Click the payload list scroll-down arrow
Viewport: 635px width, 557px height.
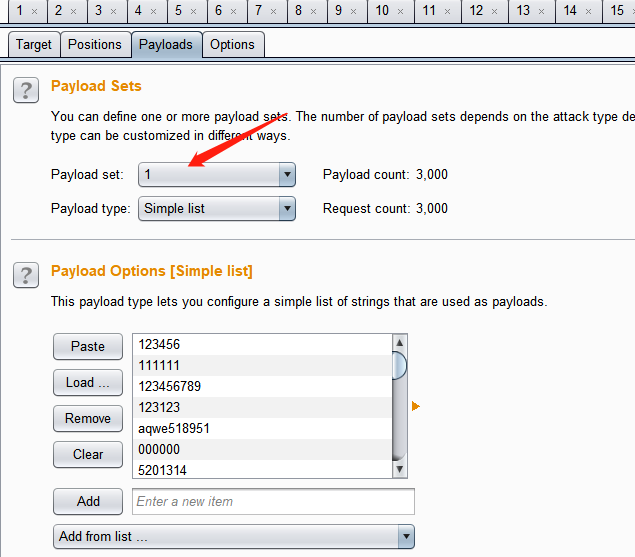pyautogui.click(x=400, y=469)
